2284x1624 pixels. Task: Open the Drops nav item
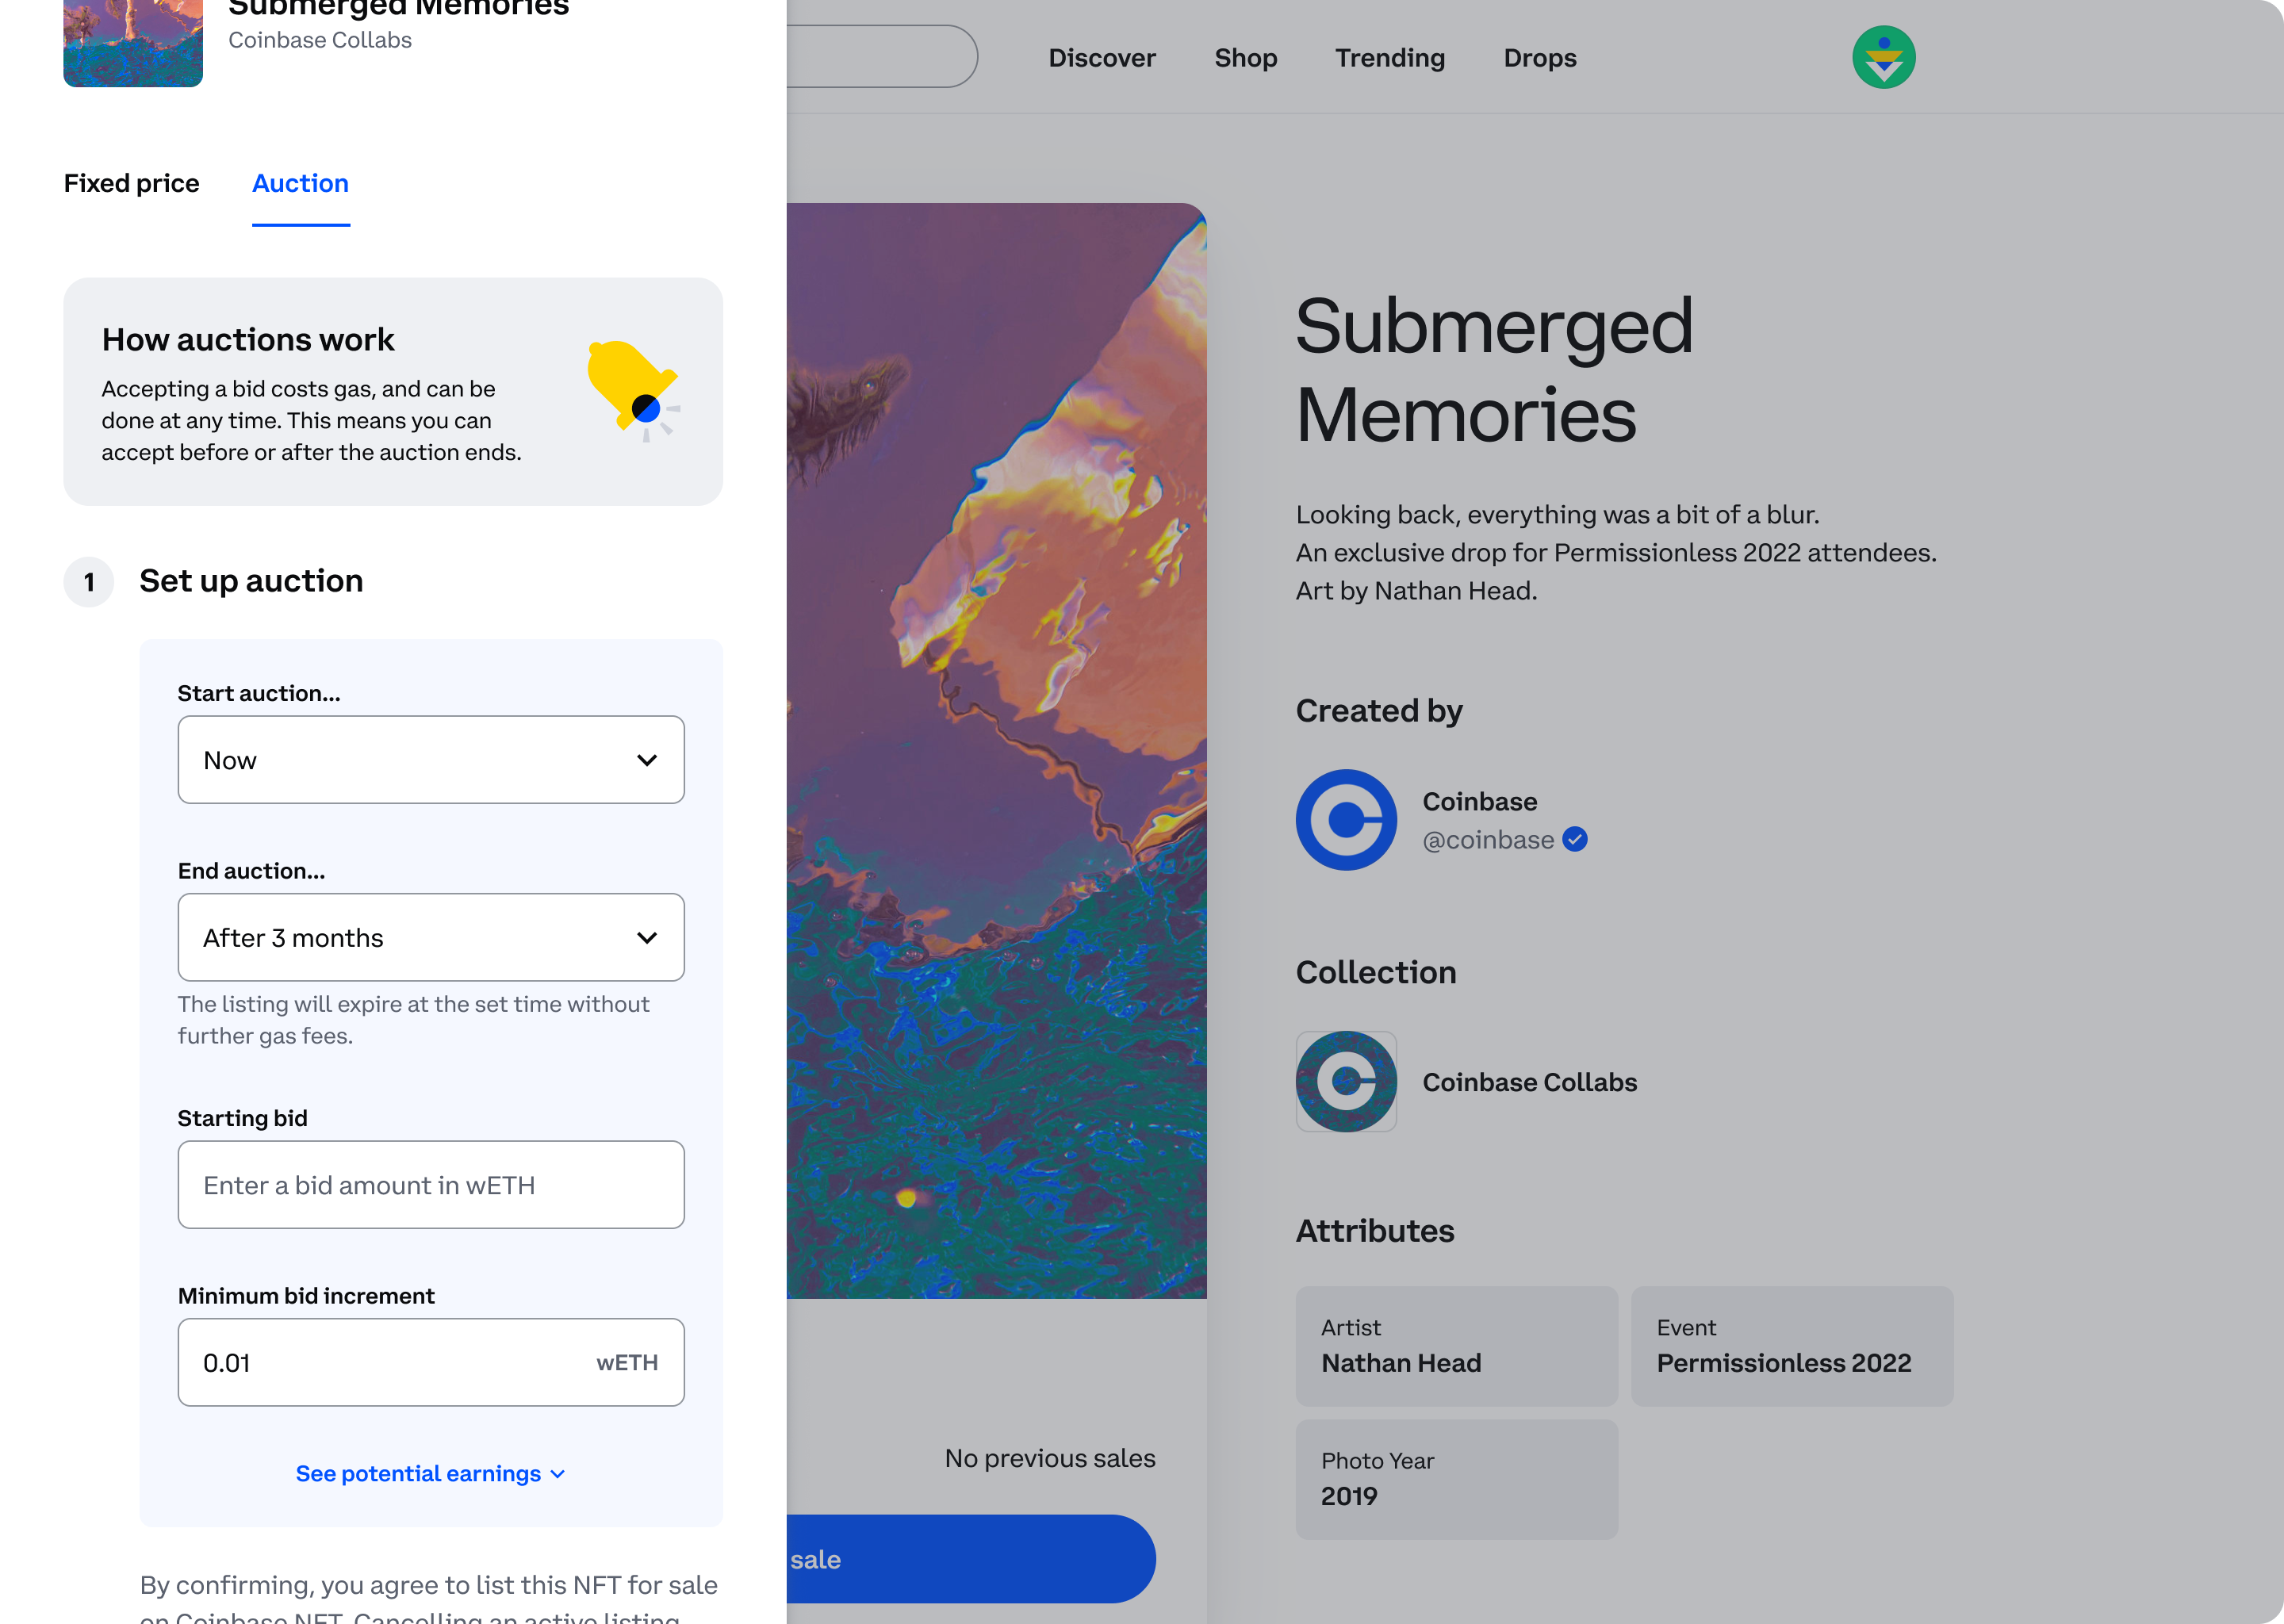point(1540,58)
